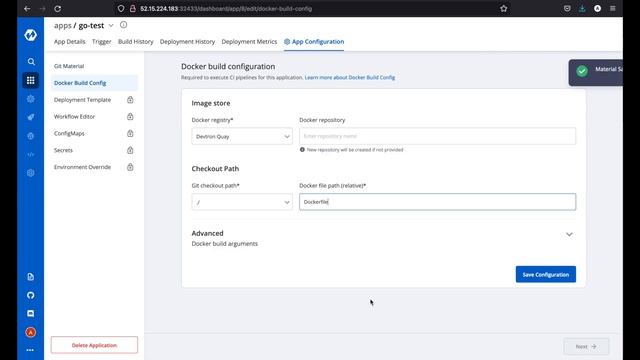
Task: Open Secrets in the config sidebar
Action: coord(63,150)
